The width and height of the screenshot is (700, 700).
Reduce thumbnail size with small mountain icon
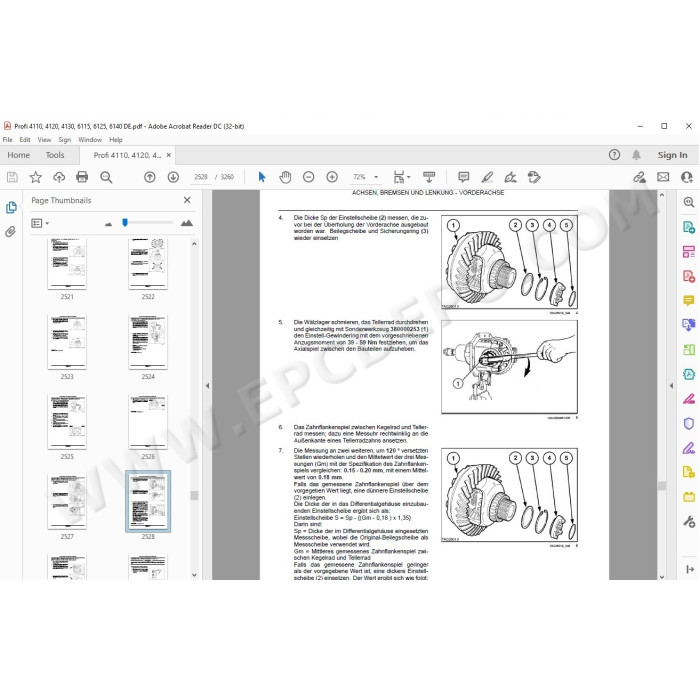(108, 224)
